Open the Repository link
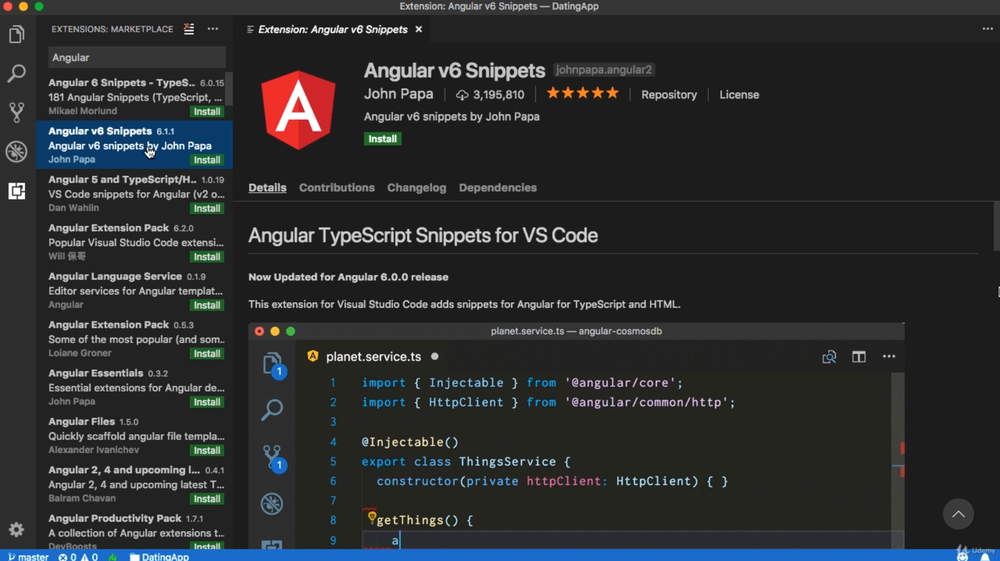The width and height of the screenshot is (1000, 561). coord(669,94)
